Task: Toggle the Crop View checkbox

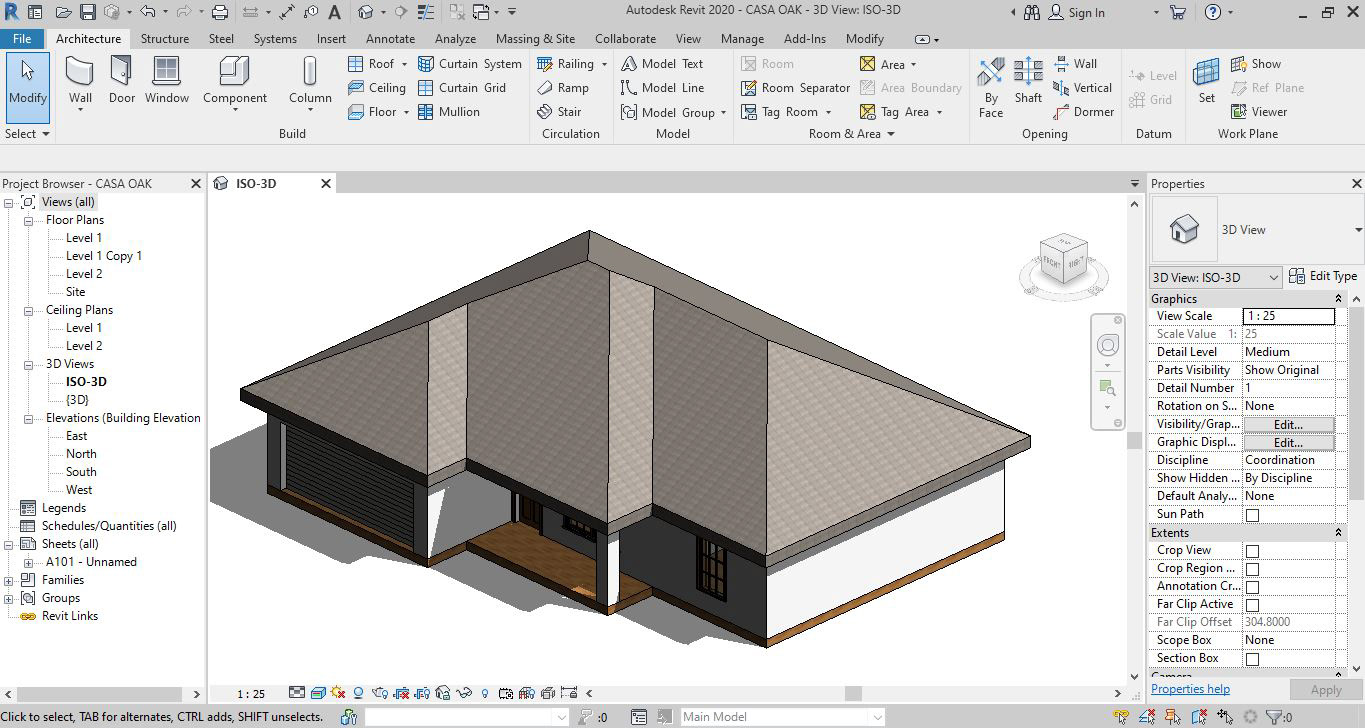Action: (1252, 551)
